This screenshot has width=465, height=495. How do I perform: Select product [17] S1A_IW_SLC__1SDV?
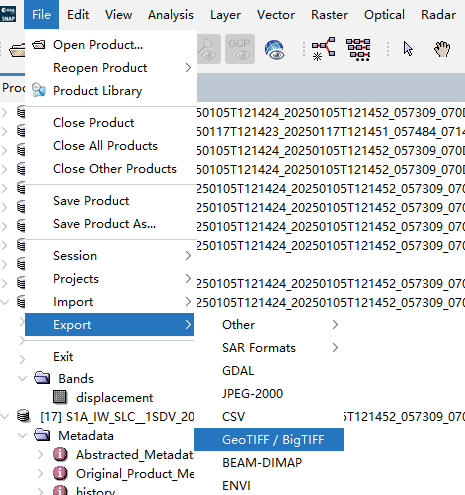tap(117, 417)
